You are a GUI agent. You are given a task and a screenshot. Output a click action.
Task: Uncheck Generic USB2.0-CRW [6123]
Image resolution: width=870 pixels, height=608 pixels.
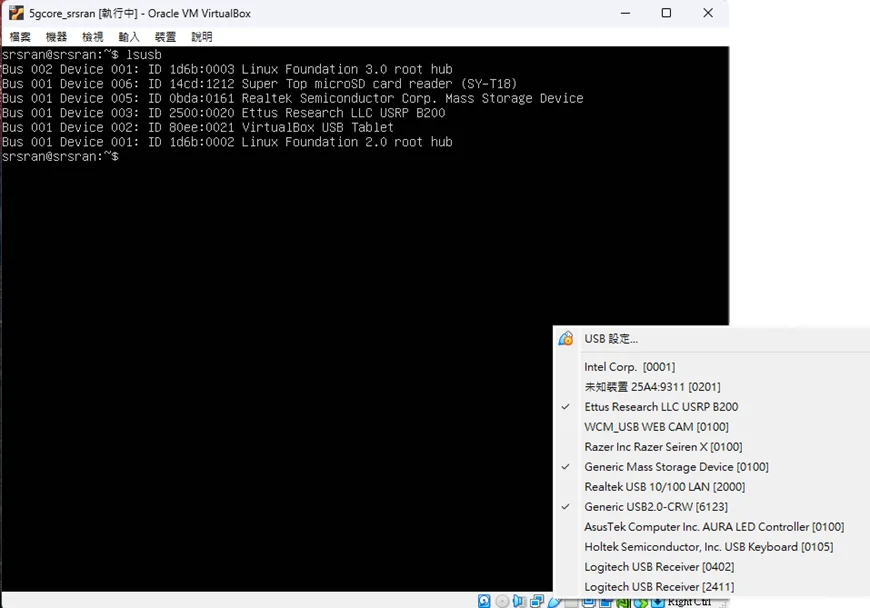(712, 506)
